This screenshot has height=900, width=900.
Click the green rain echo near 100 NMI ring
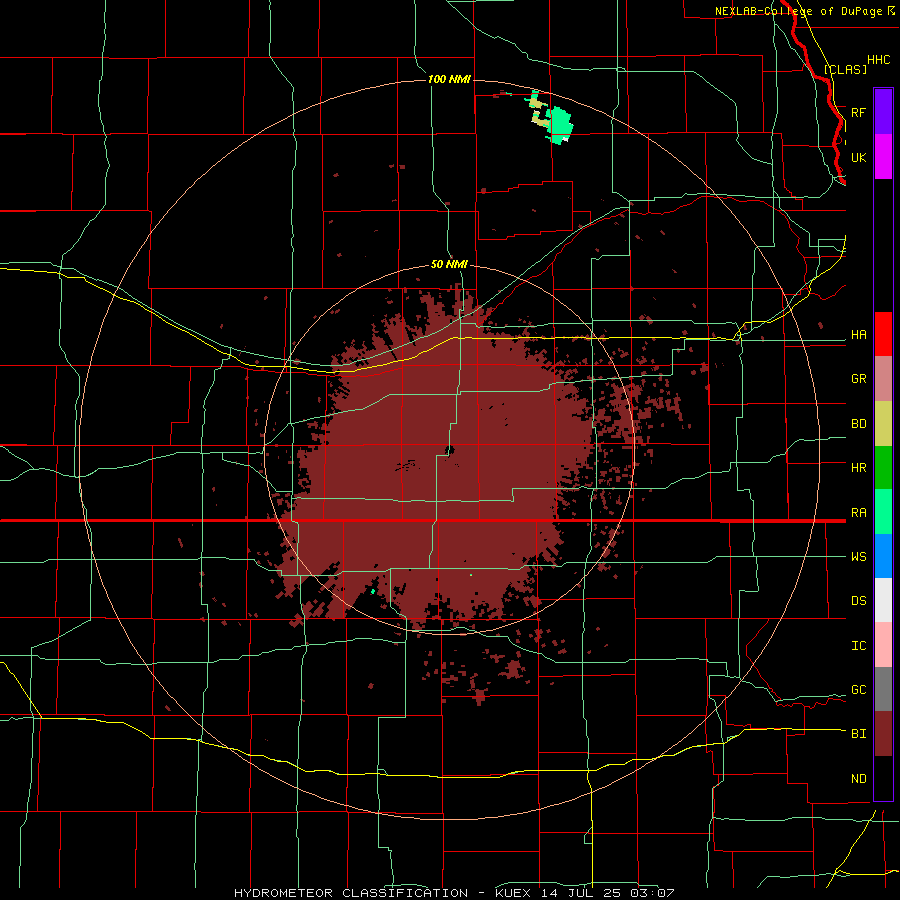click(x=560, y=124)
